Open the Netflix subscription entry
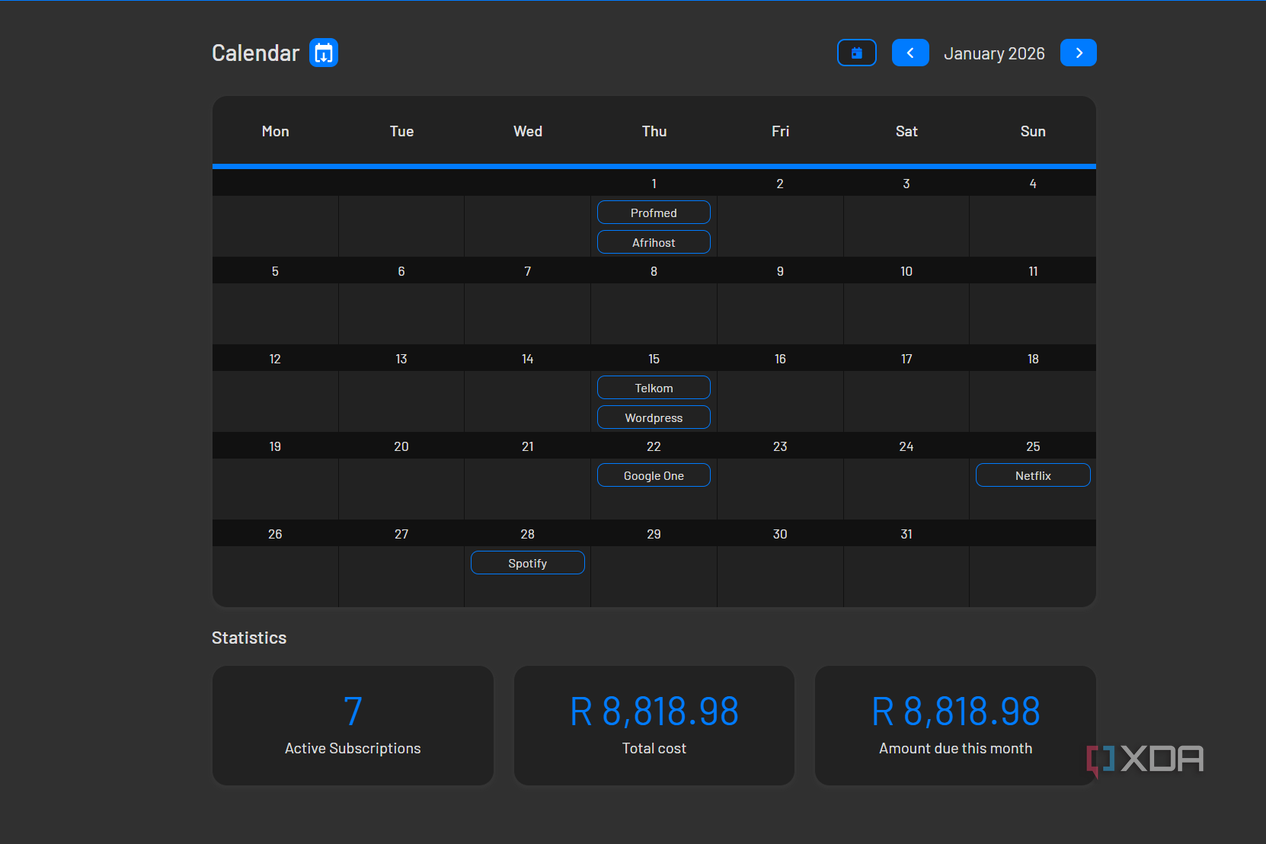 click(1033, 475)
